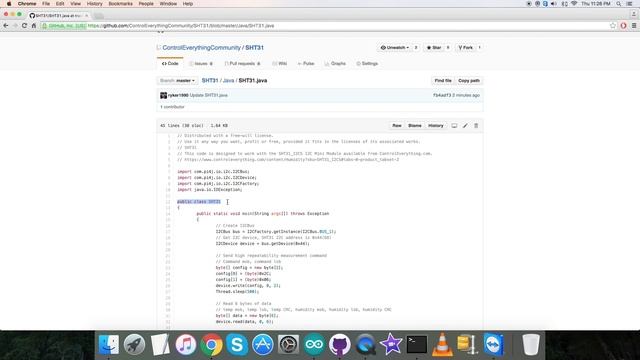Click the SHT31 breadcrumb link

[x=210, y=80]
